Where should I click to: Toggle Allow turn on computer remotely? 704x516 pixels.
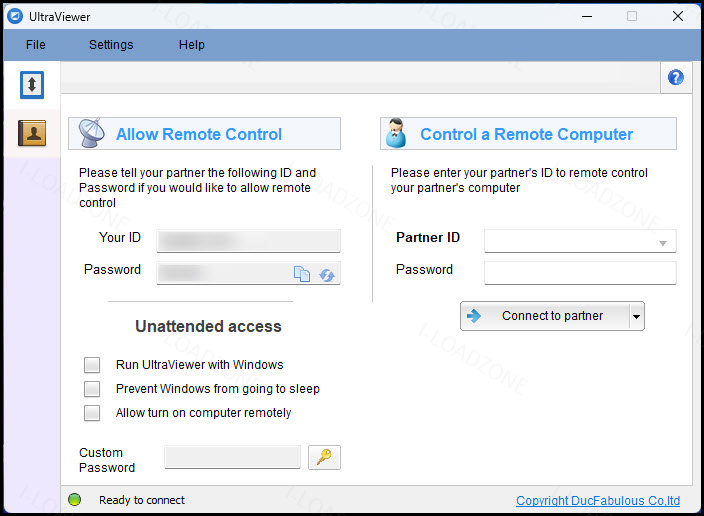click(92, 413)
